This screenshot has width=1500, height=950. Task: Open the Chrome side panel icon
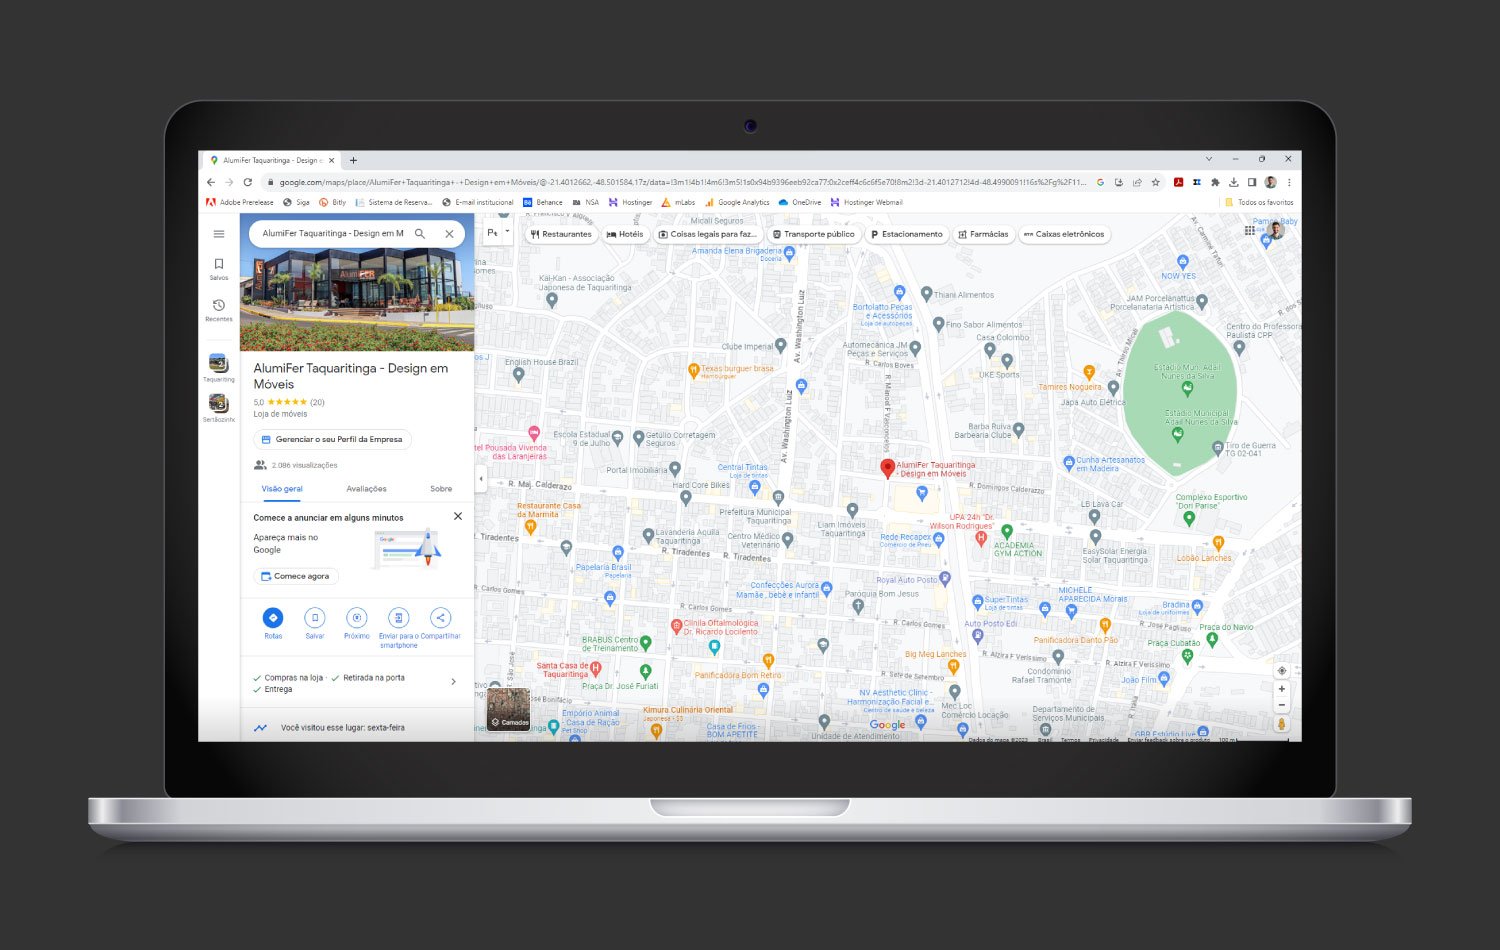click(1251, 182)
